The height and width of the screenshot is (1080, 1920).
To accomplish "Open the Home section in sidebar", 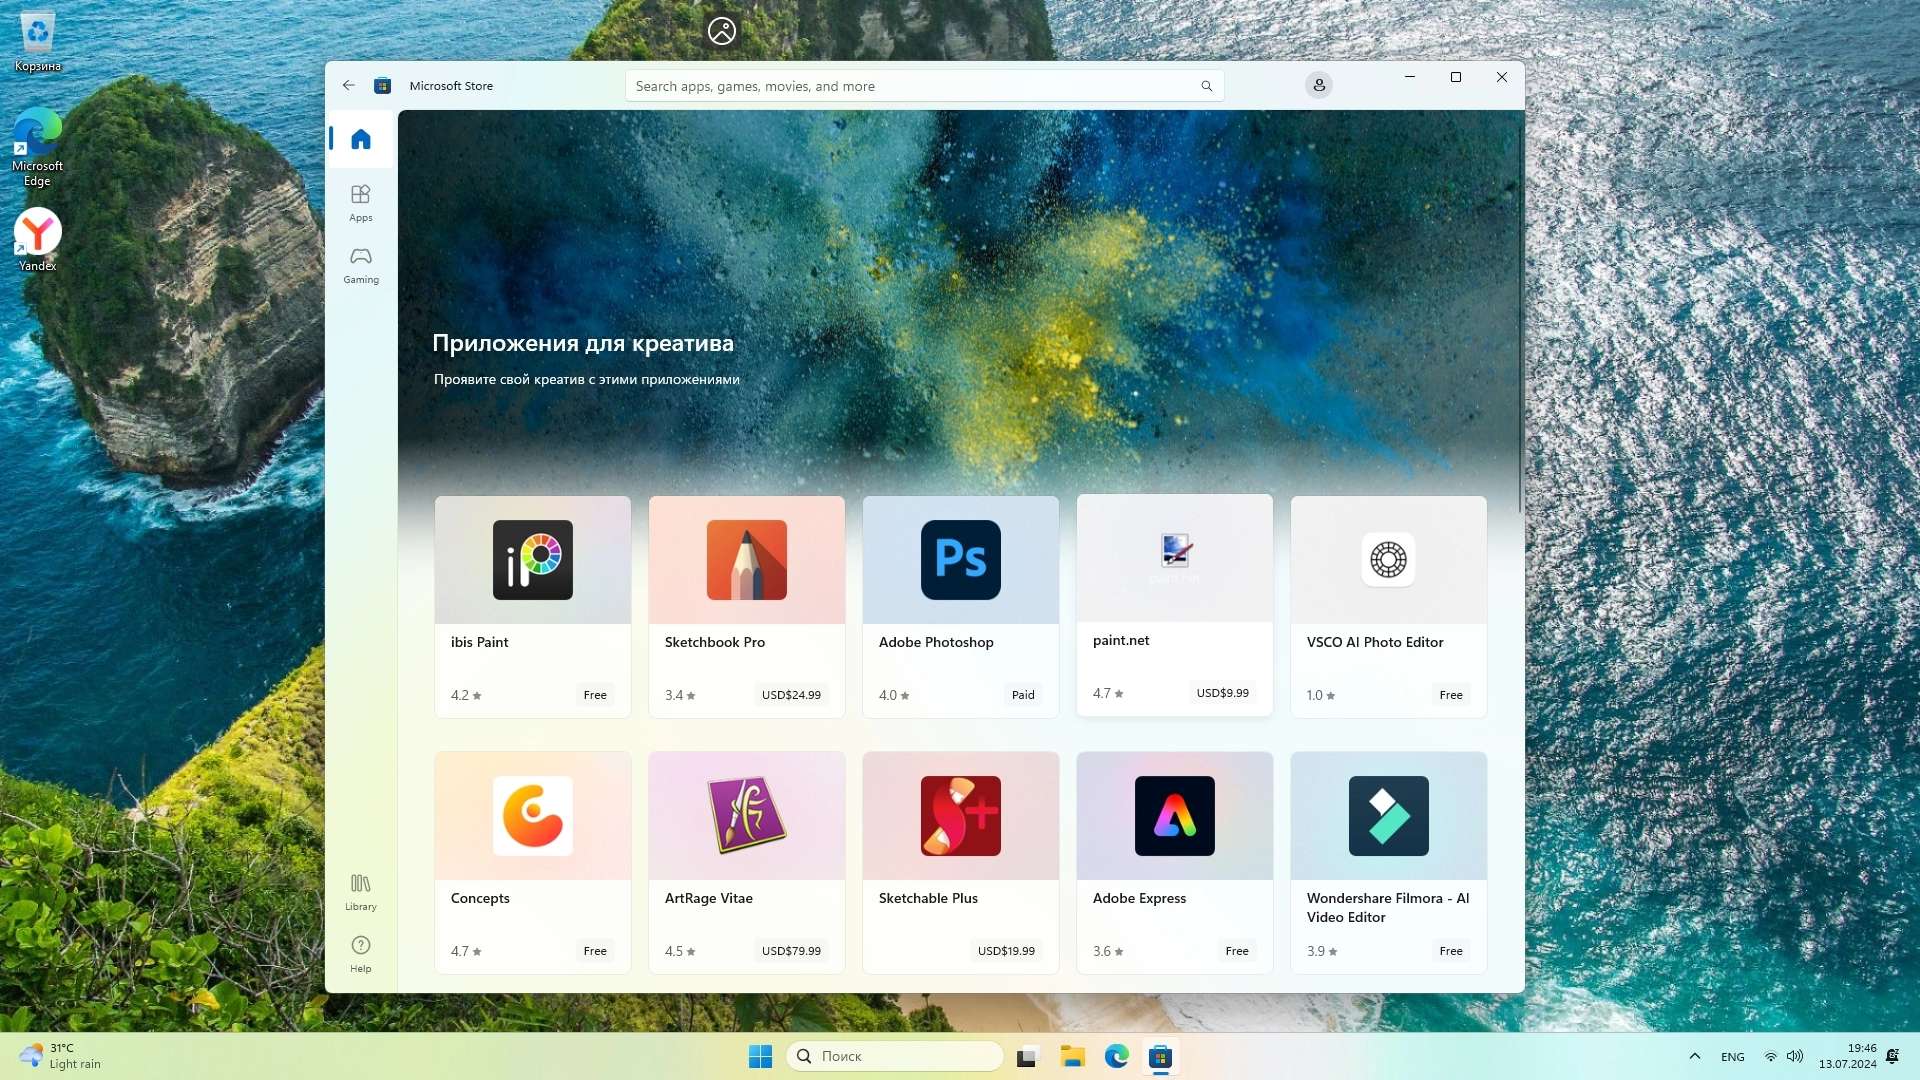I will coord(361,139).
